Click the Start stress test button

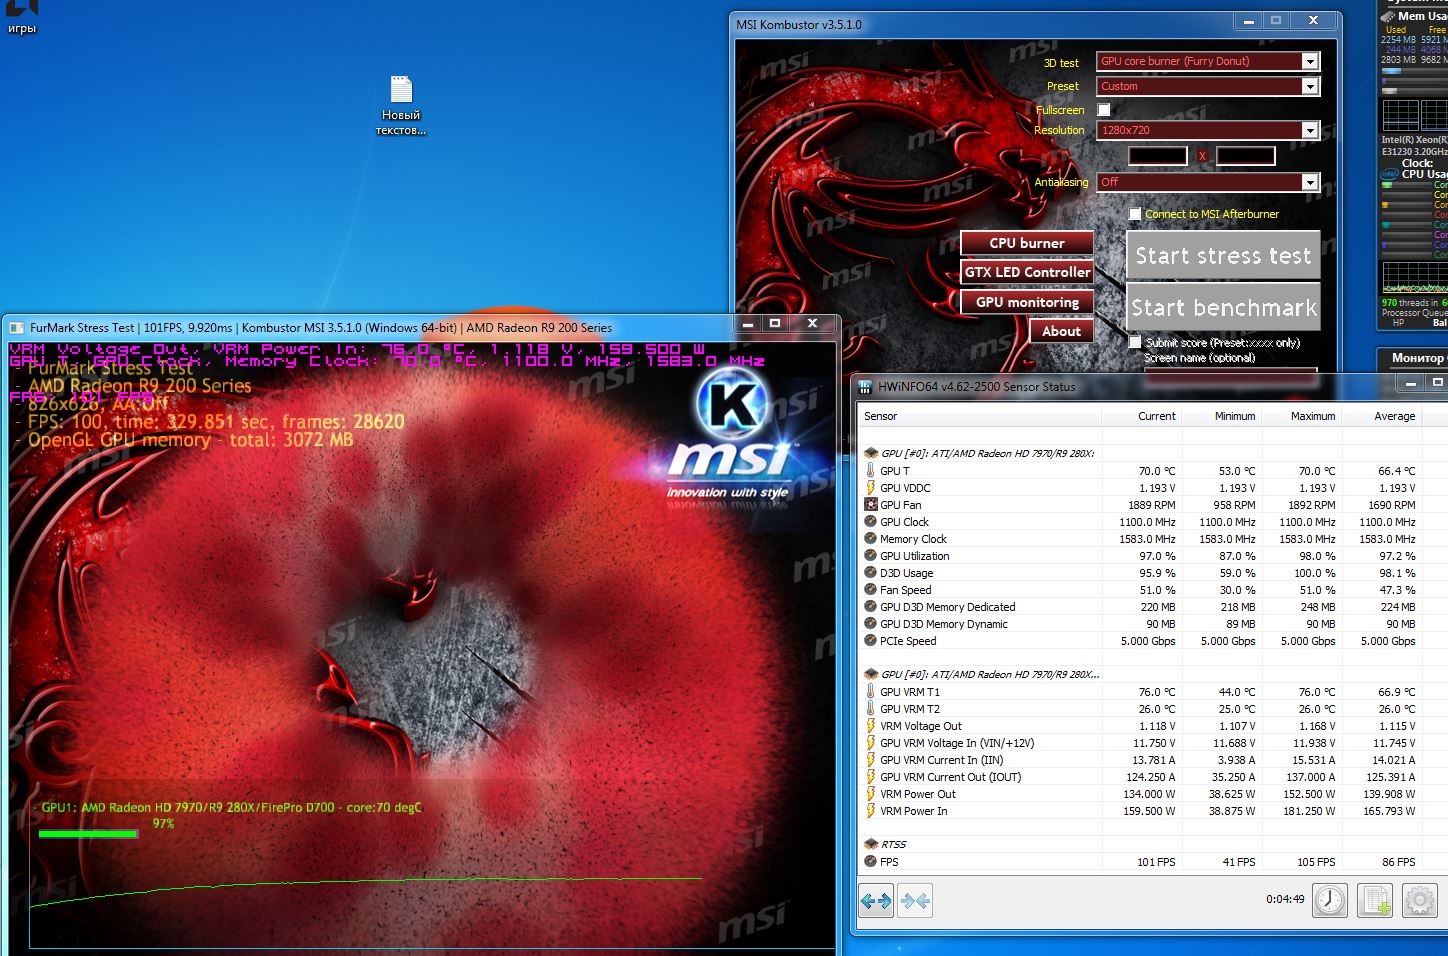point(1223,255)
